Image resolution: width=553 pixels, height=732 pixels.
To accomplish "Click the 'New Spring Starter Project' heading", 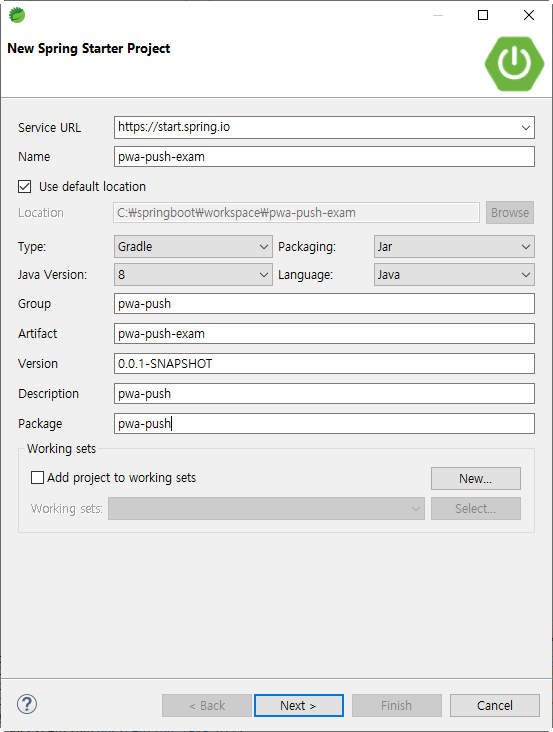I will [89, 49].
